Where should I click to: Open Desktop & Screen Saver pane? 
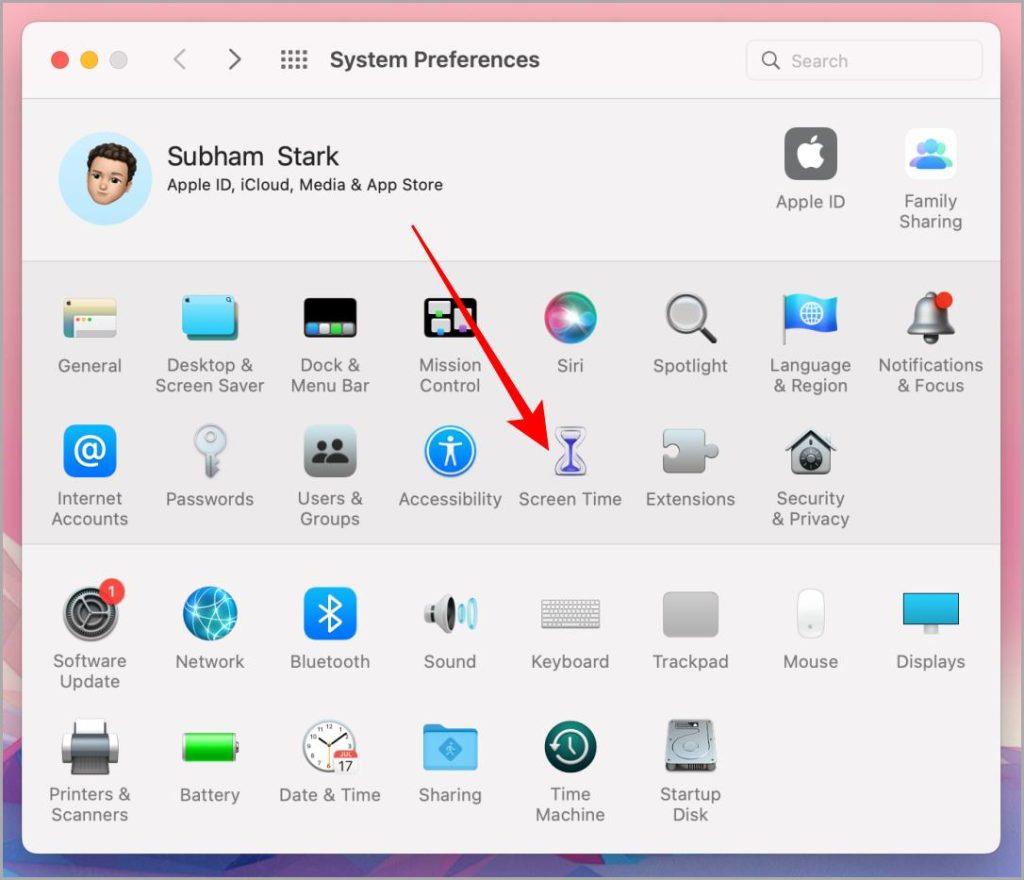tap(210, 317)
